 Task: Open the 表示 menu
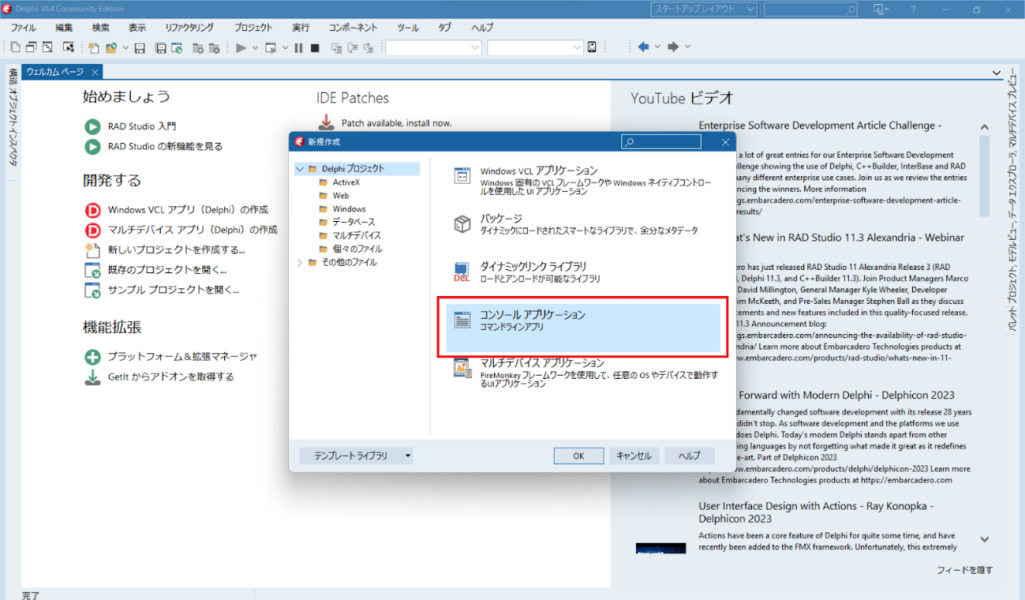coord(137,27)
